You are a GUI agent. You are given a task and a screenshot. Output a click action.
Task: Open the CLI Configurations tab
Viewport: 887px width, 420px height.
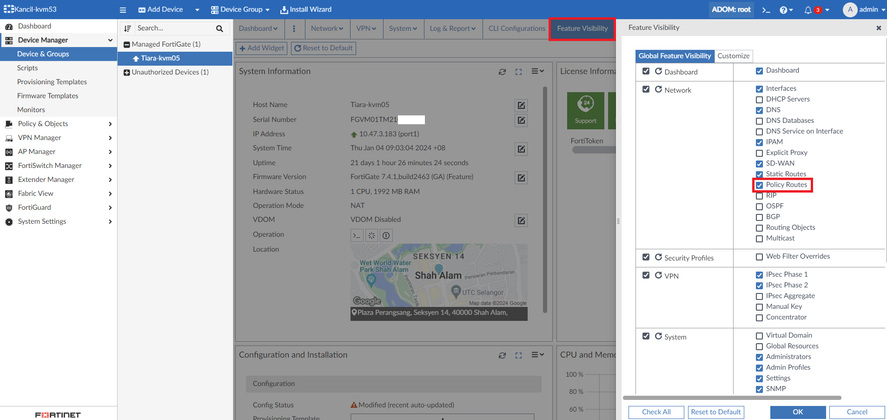515,28
